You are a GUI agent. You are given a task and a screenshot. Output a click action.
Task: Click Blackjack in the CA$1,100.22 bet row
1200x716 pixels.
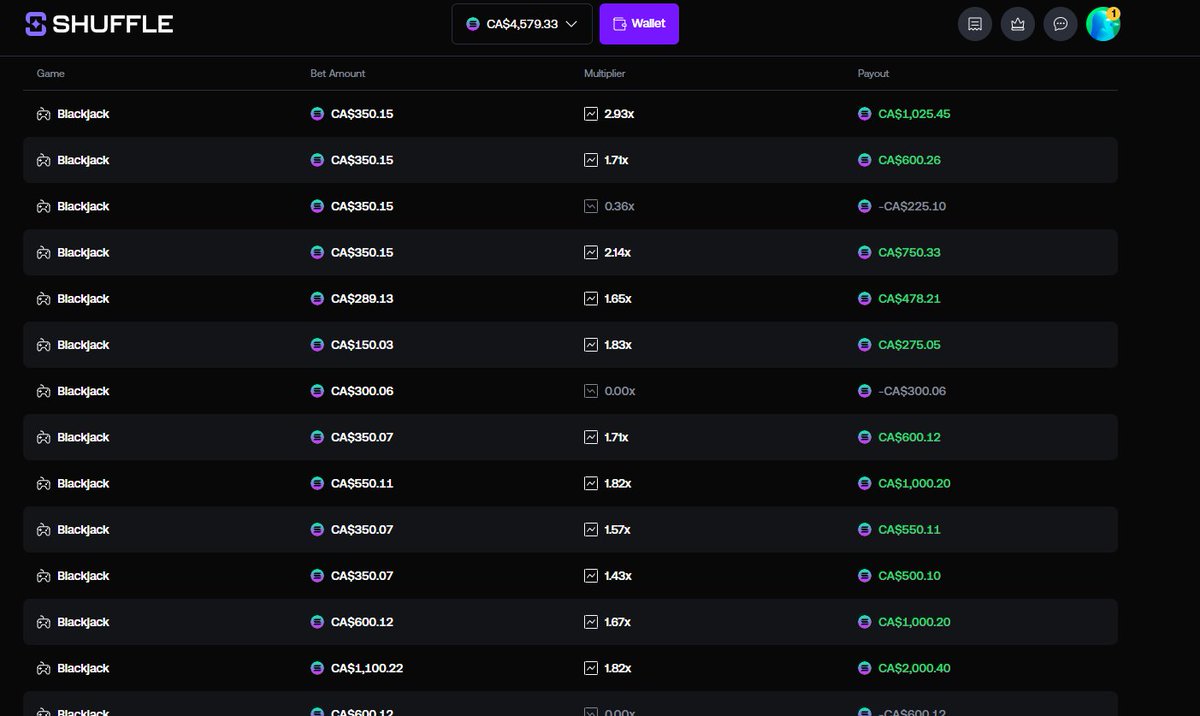pyautogui.click(x=83, y=668)
